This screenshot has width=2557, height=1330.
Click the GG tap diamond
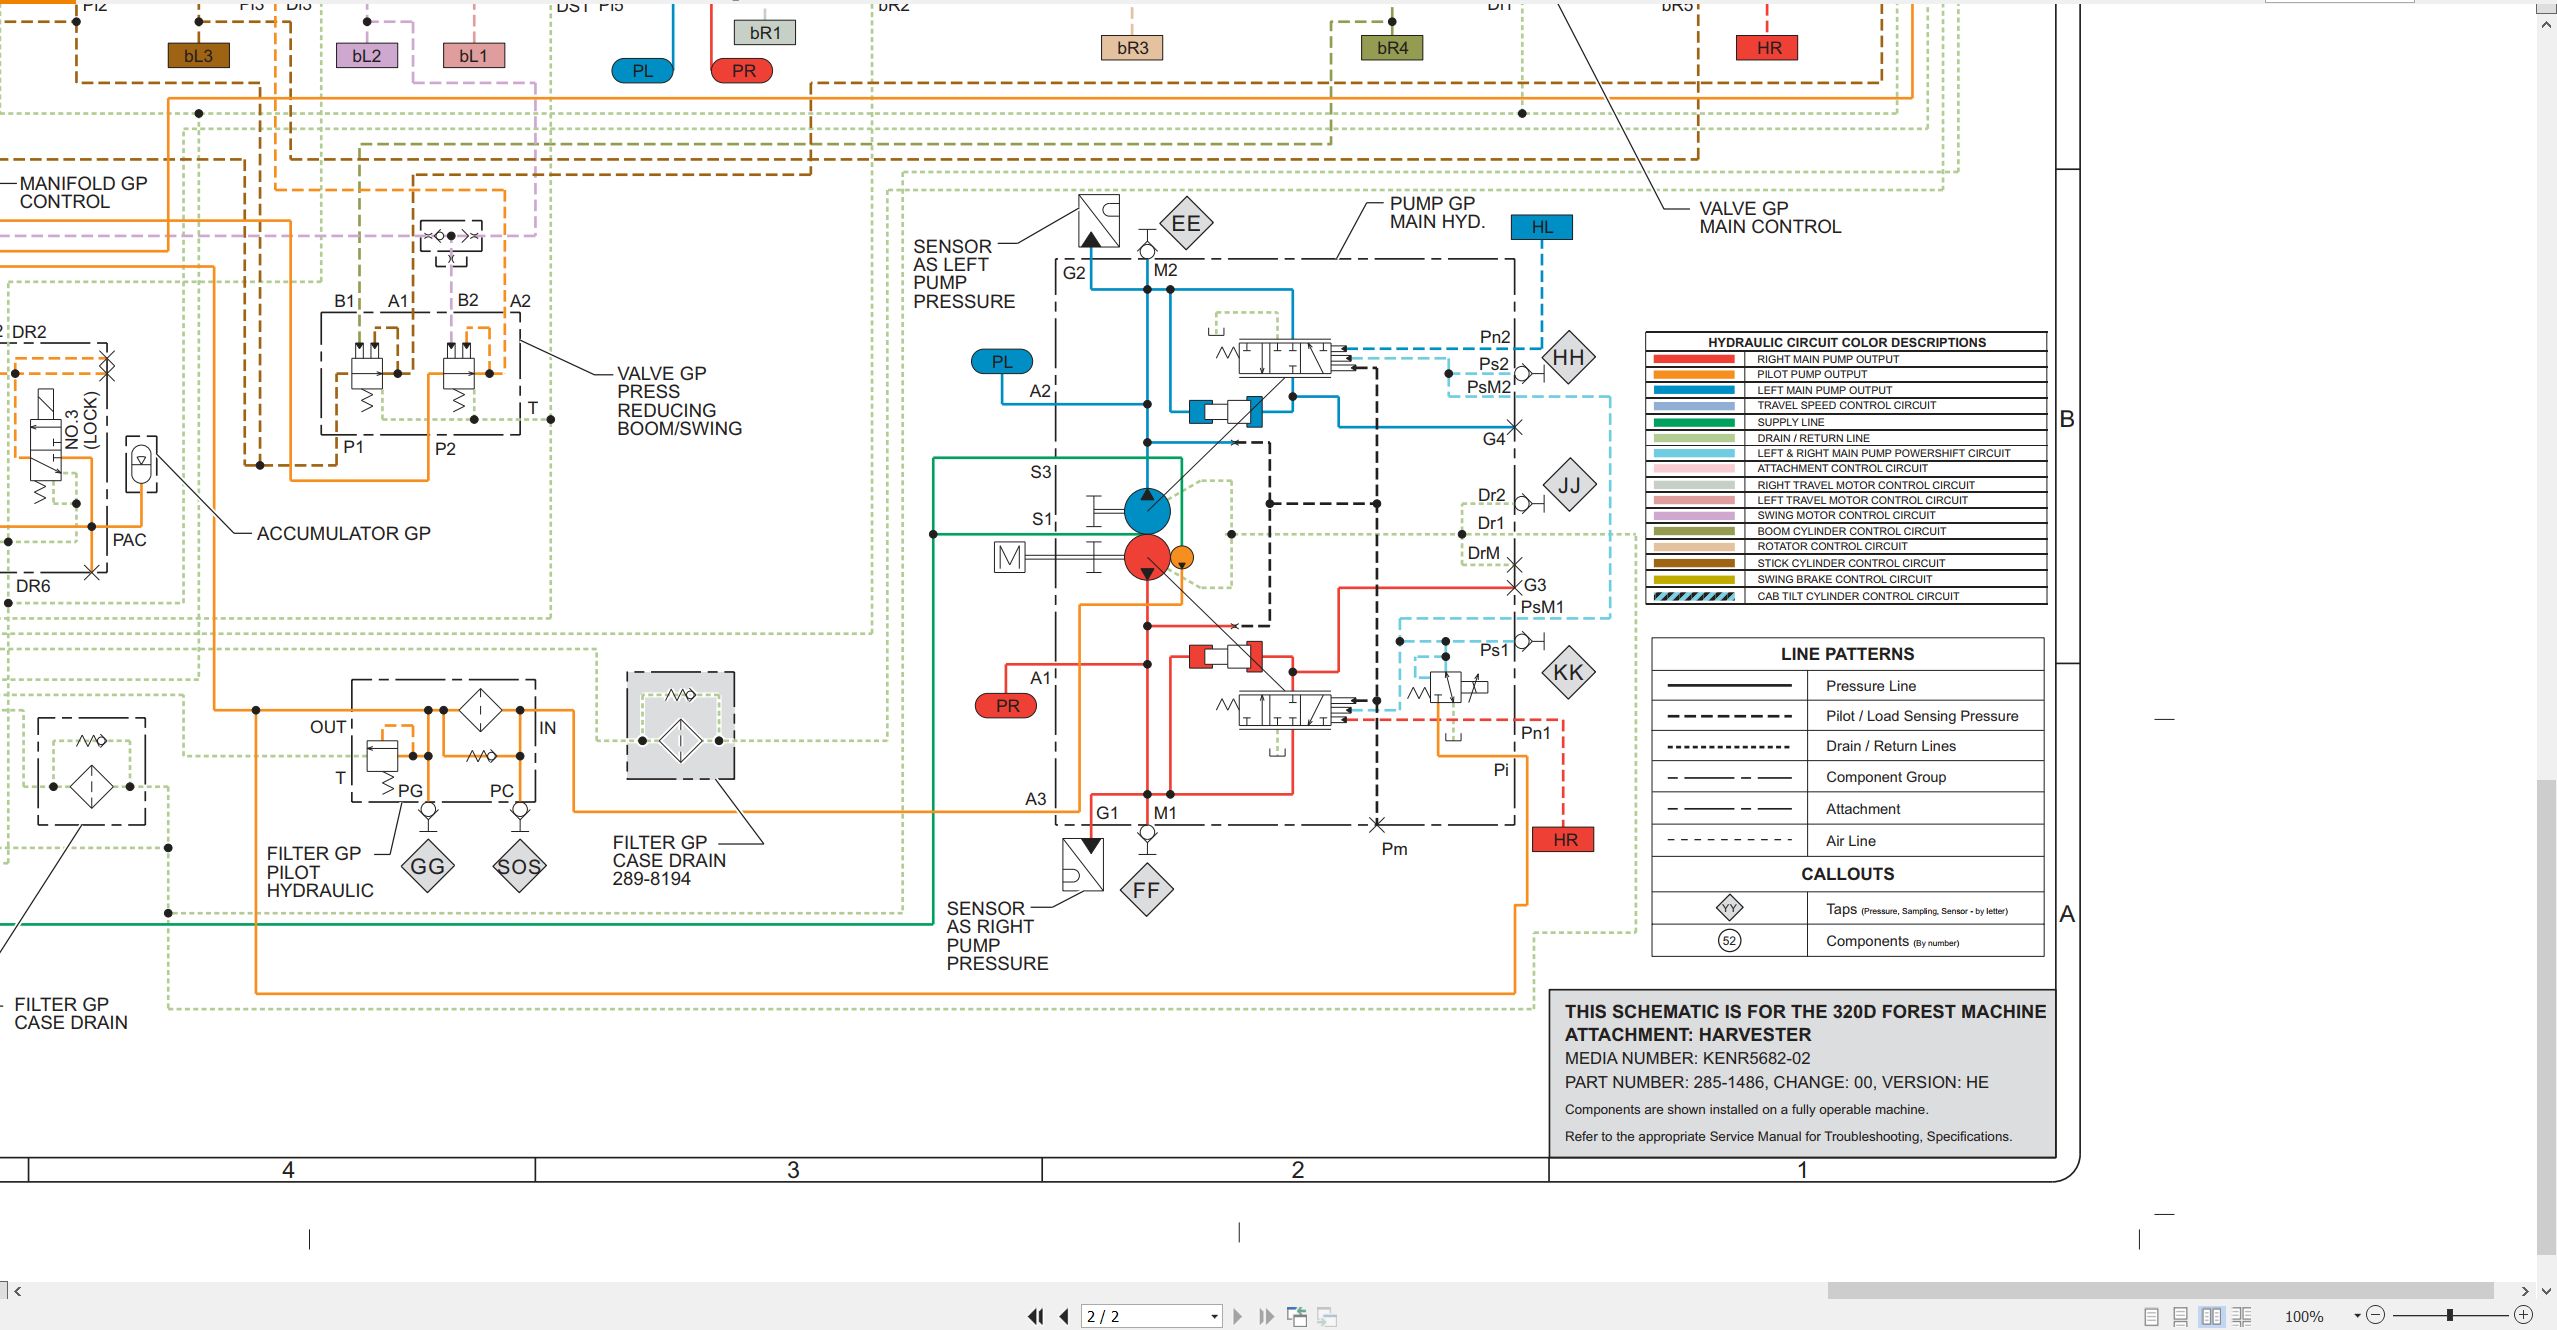[x=428, y=866]
